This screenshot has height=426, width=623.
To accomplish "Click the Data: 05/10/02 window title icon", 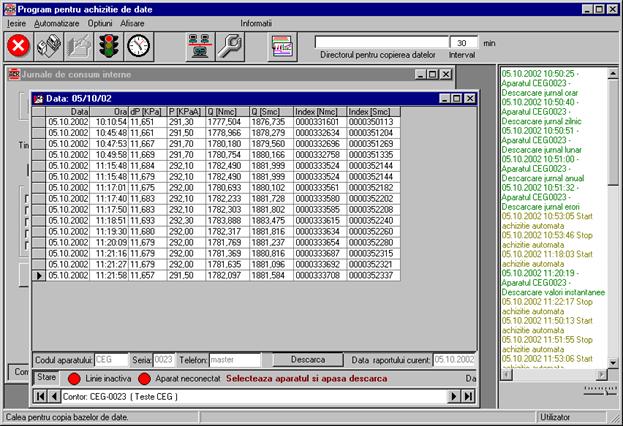I will [39, 99].
